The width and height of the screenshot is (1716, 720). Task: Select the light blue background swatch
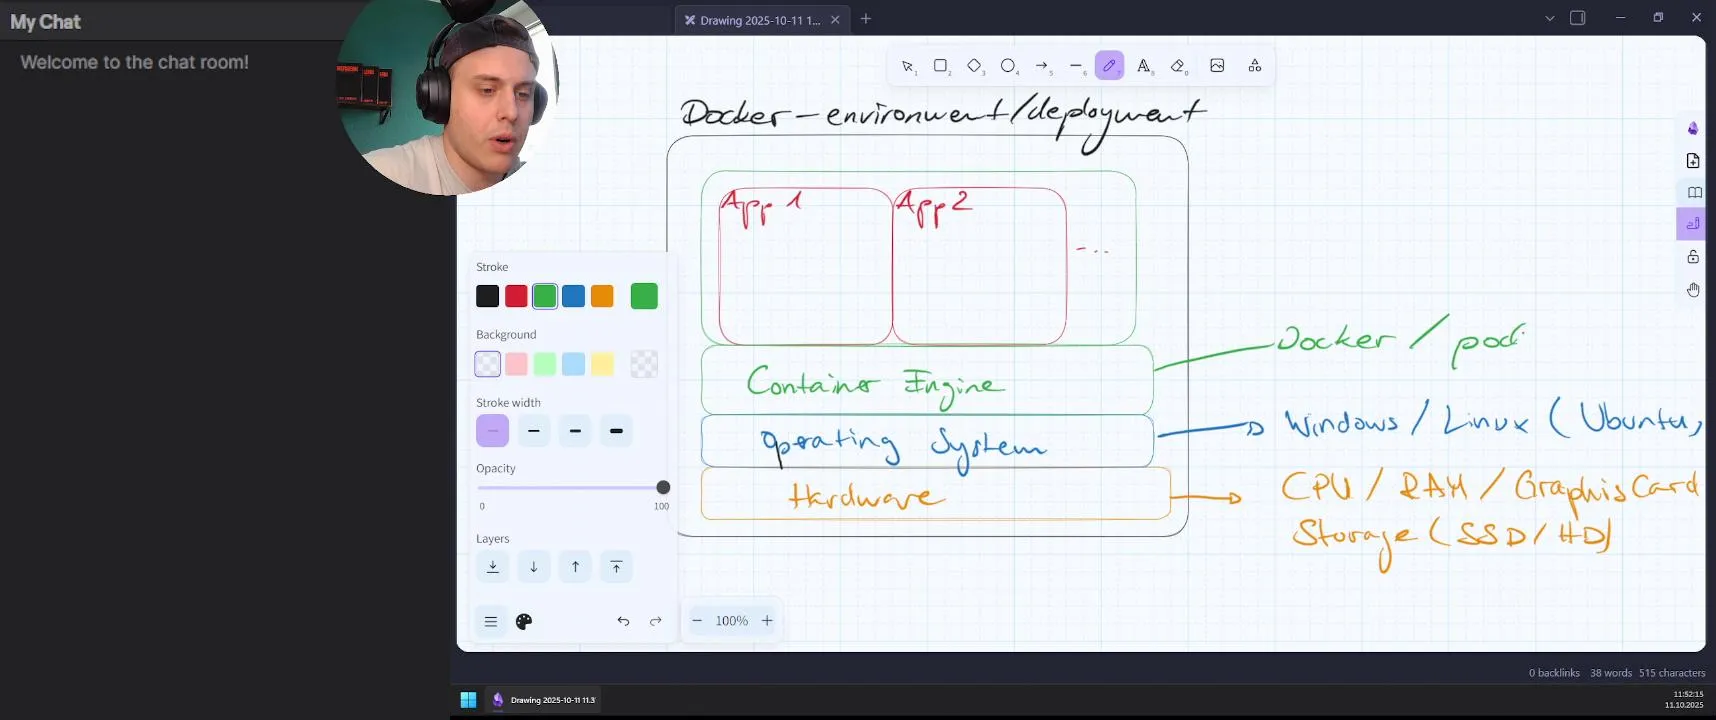click(x=574, y=364)
